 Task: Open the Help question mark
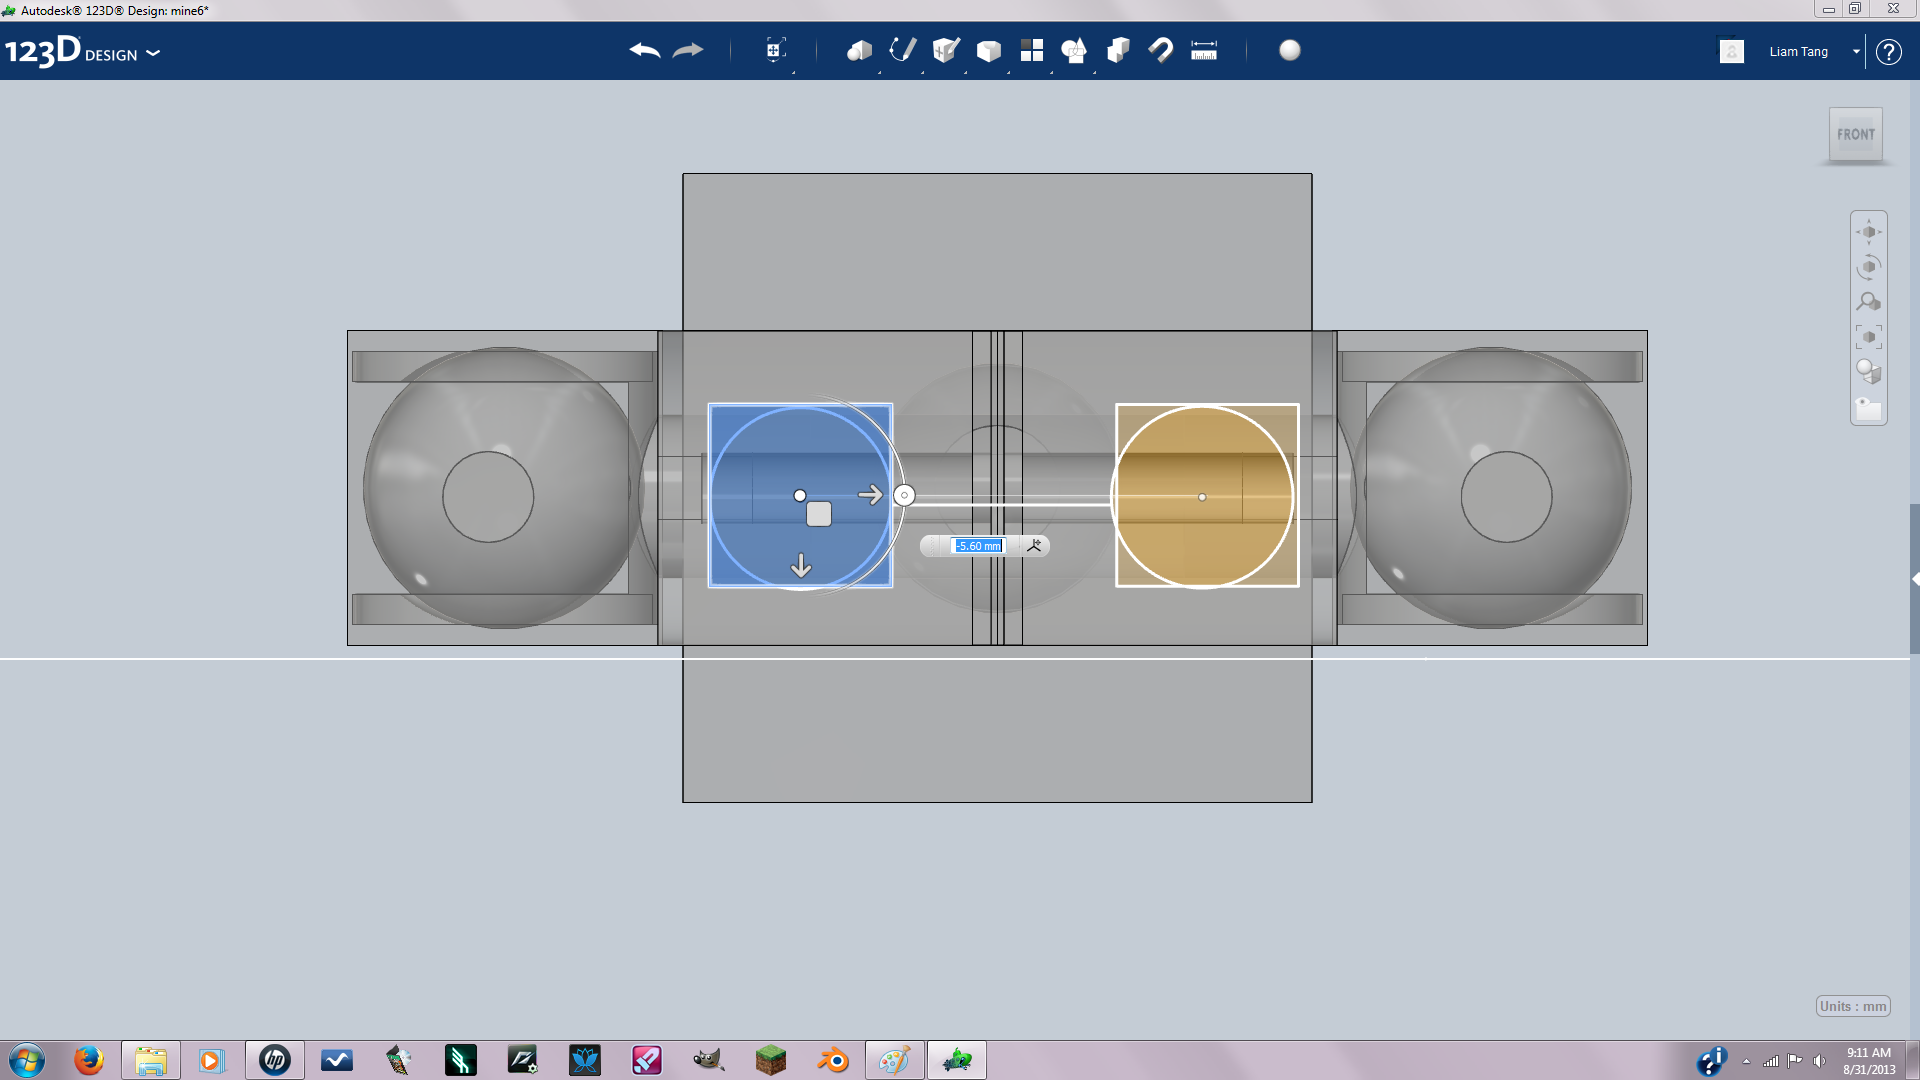point(1889,52)
